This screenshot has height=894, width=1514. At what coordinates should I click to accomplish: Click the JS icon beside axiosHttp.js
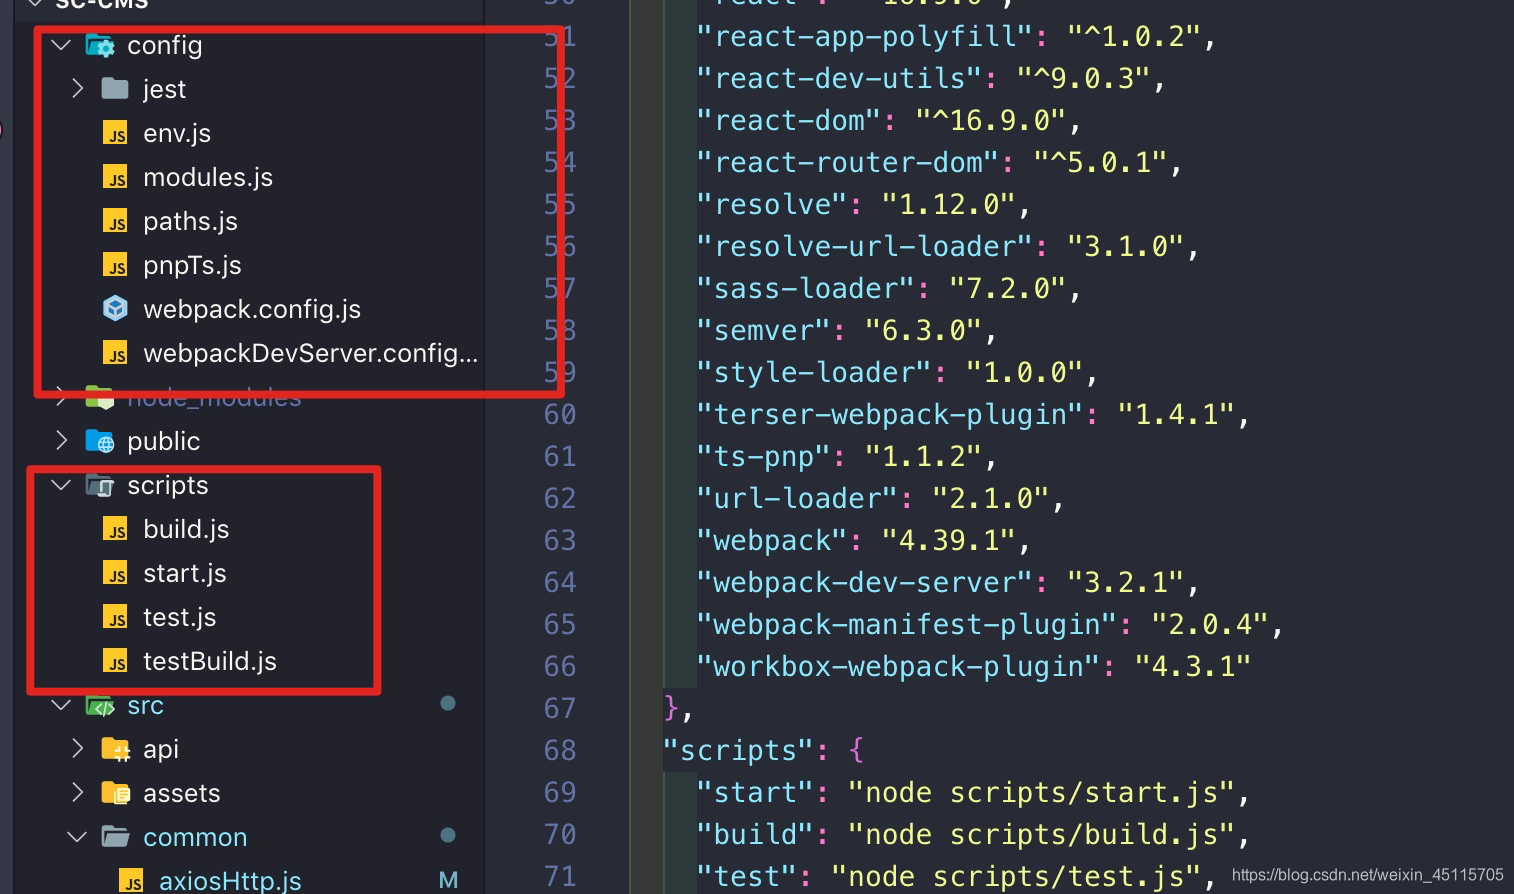click(x=131, y=881)
